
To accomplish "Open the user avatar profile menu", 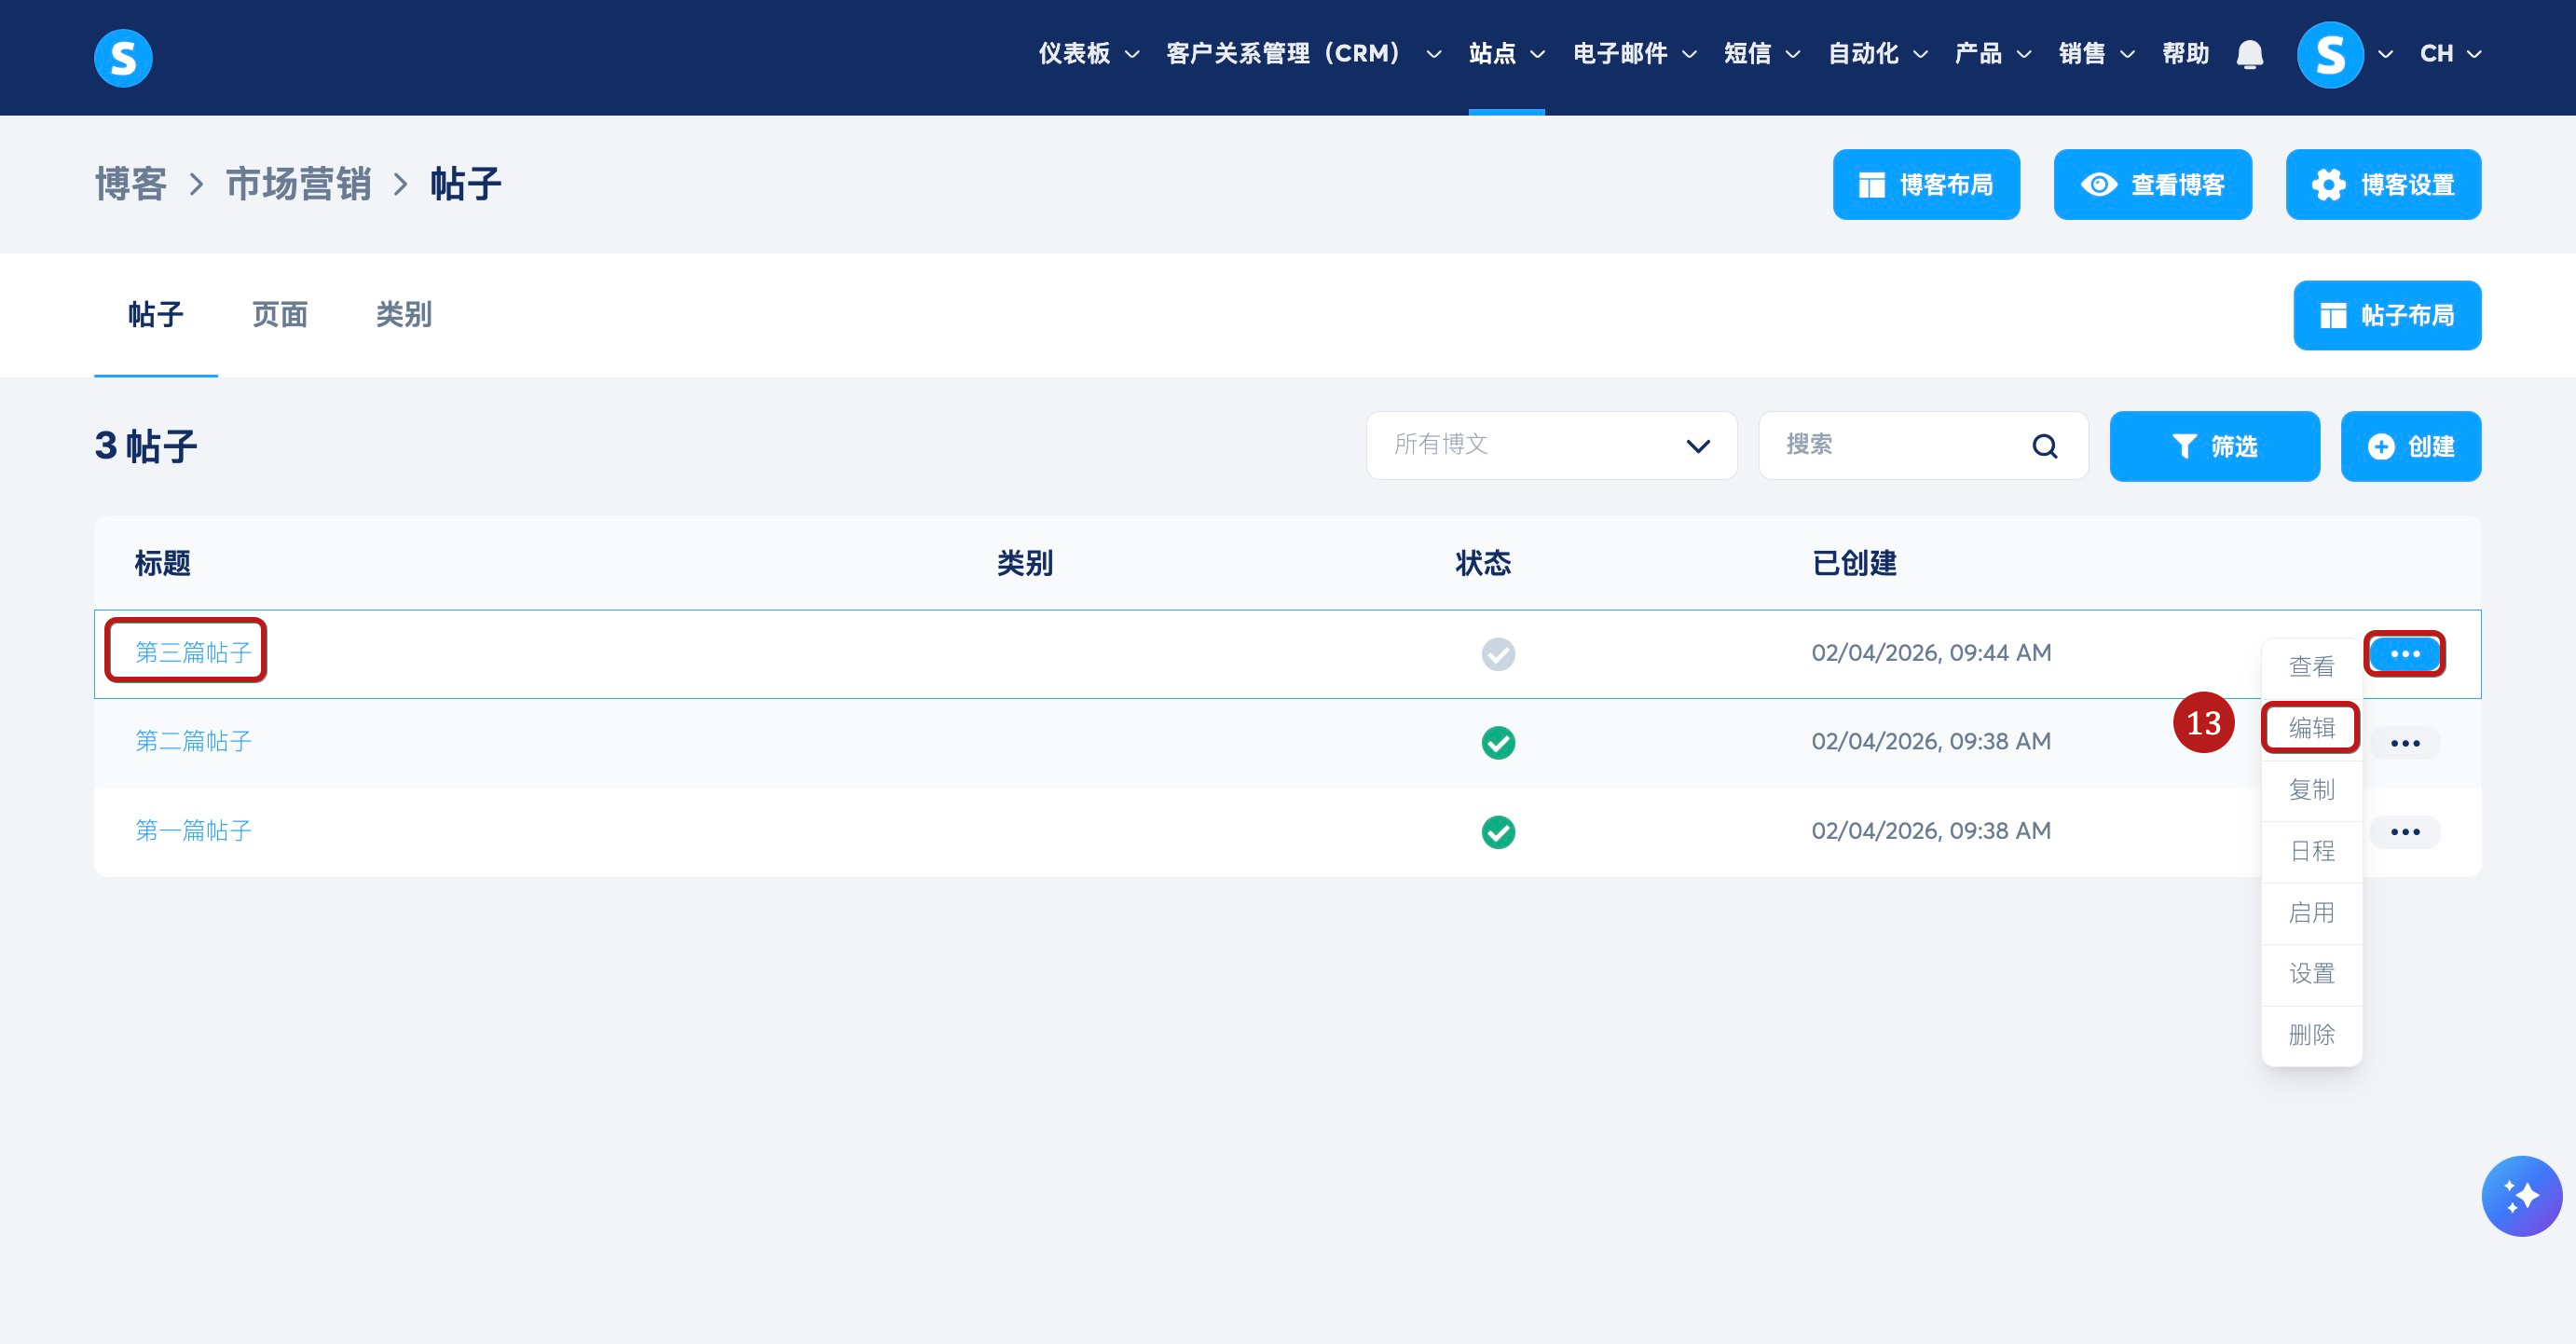I will (x=2329, y=54).
